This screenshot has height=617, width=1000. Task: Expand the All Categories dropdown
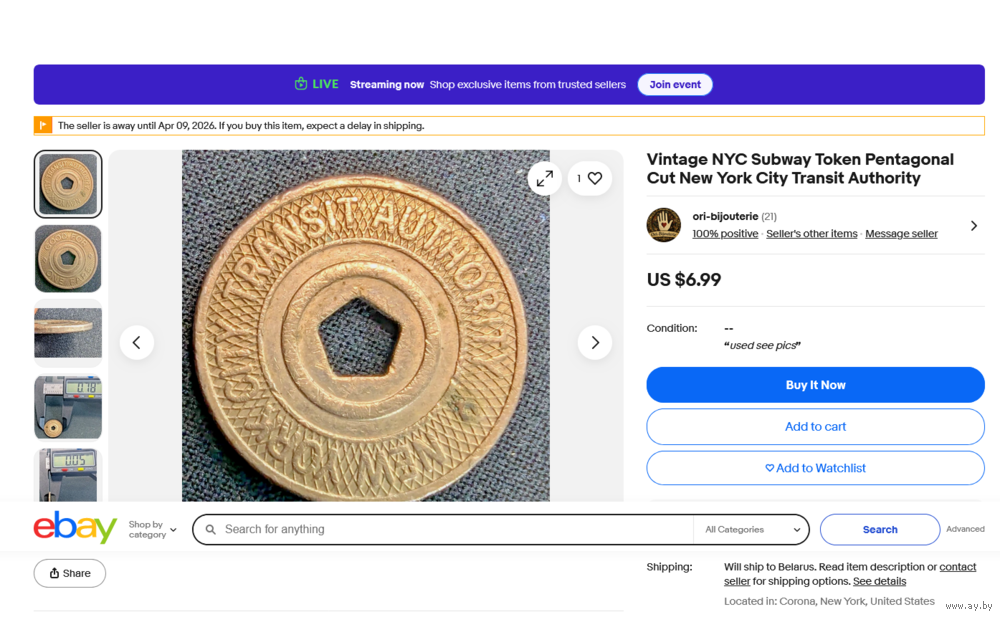[x=755, y=530]
